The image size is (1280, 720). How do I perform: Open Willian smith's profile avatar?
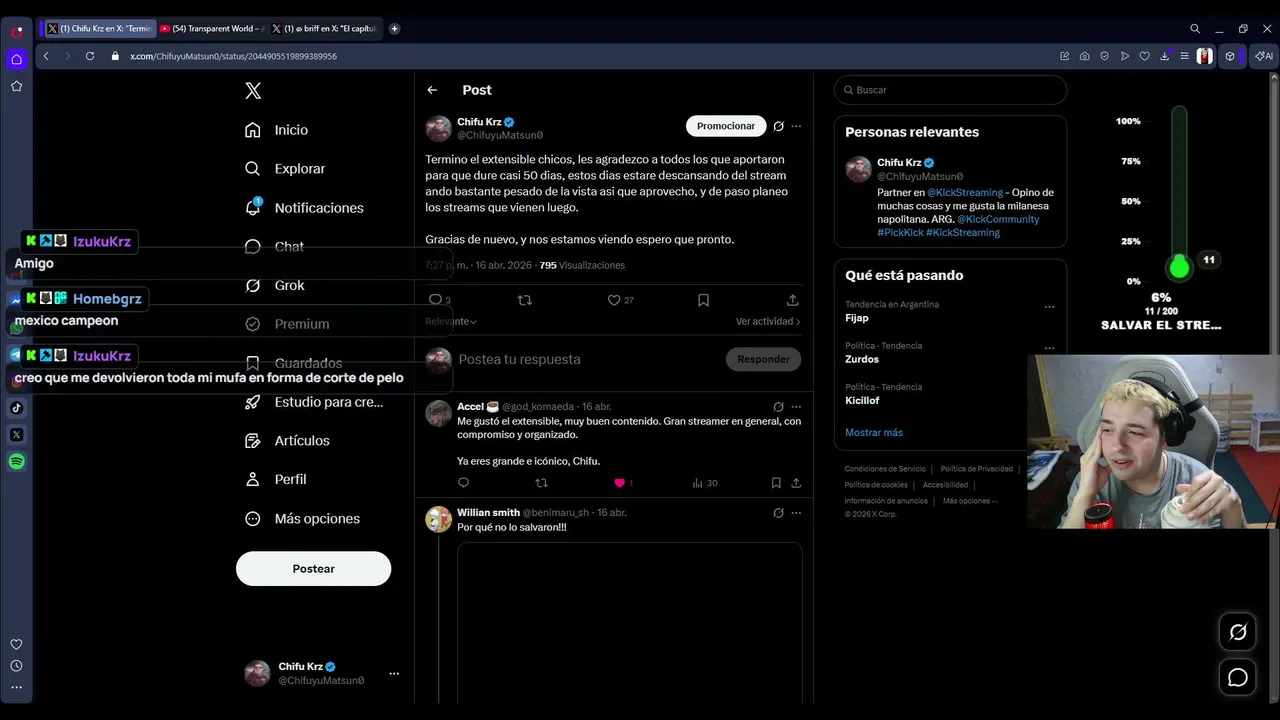click(x=439, y=519)
